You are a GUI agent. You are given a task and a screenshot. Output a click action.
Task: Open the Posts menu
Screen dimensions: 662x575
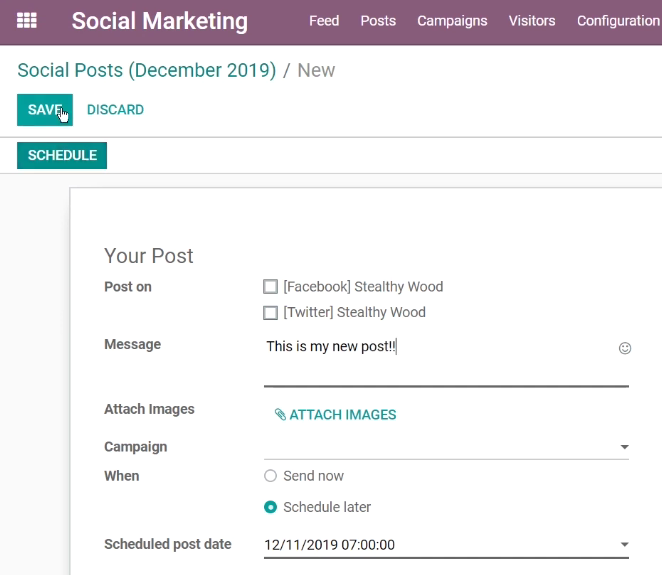click(378, 21)
